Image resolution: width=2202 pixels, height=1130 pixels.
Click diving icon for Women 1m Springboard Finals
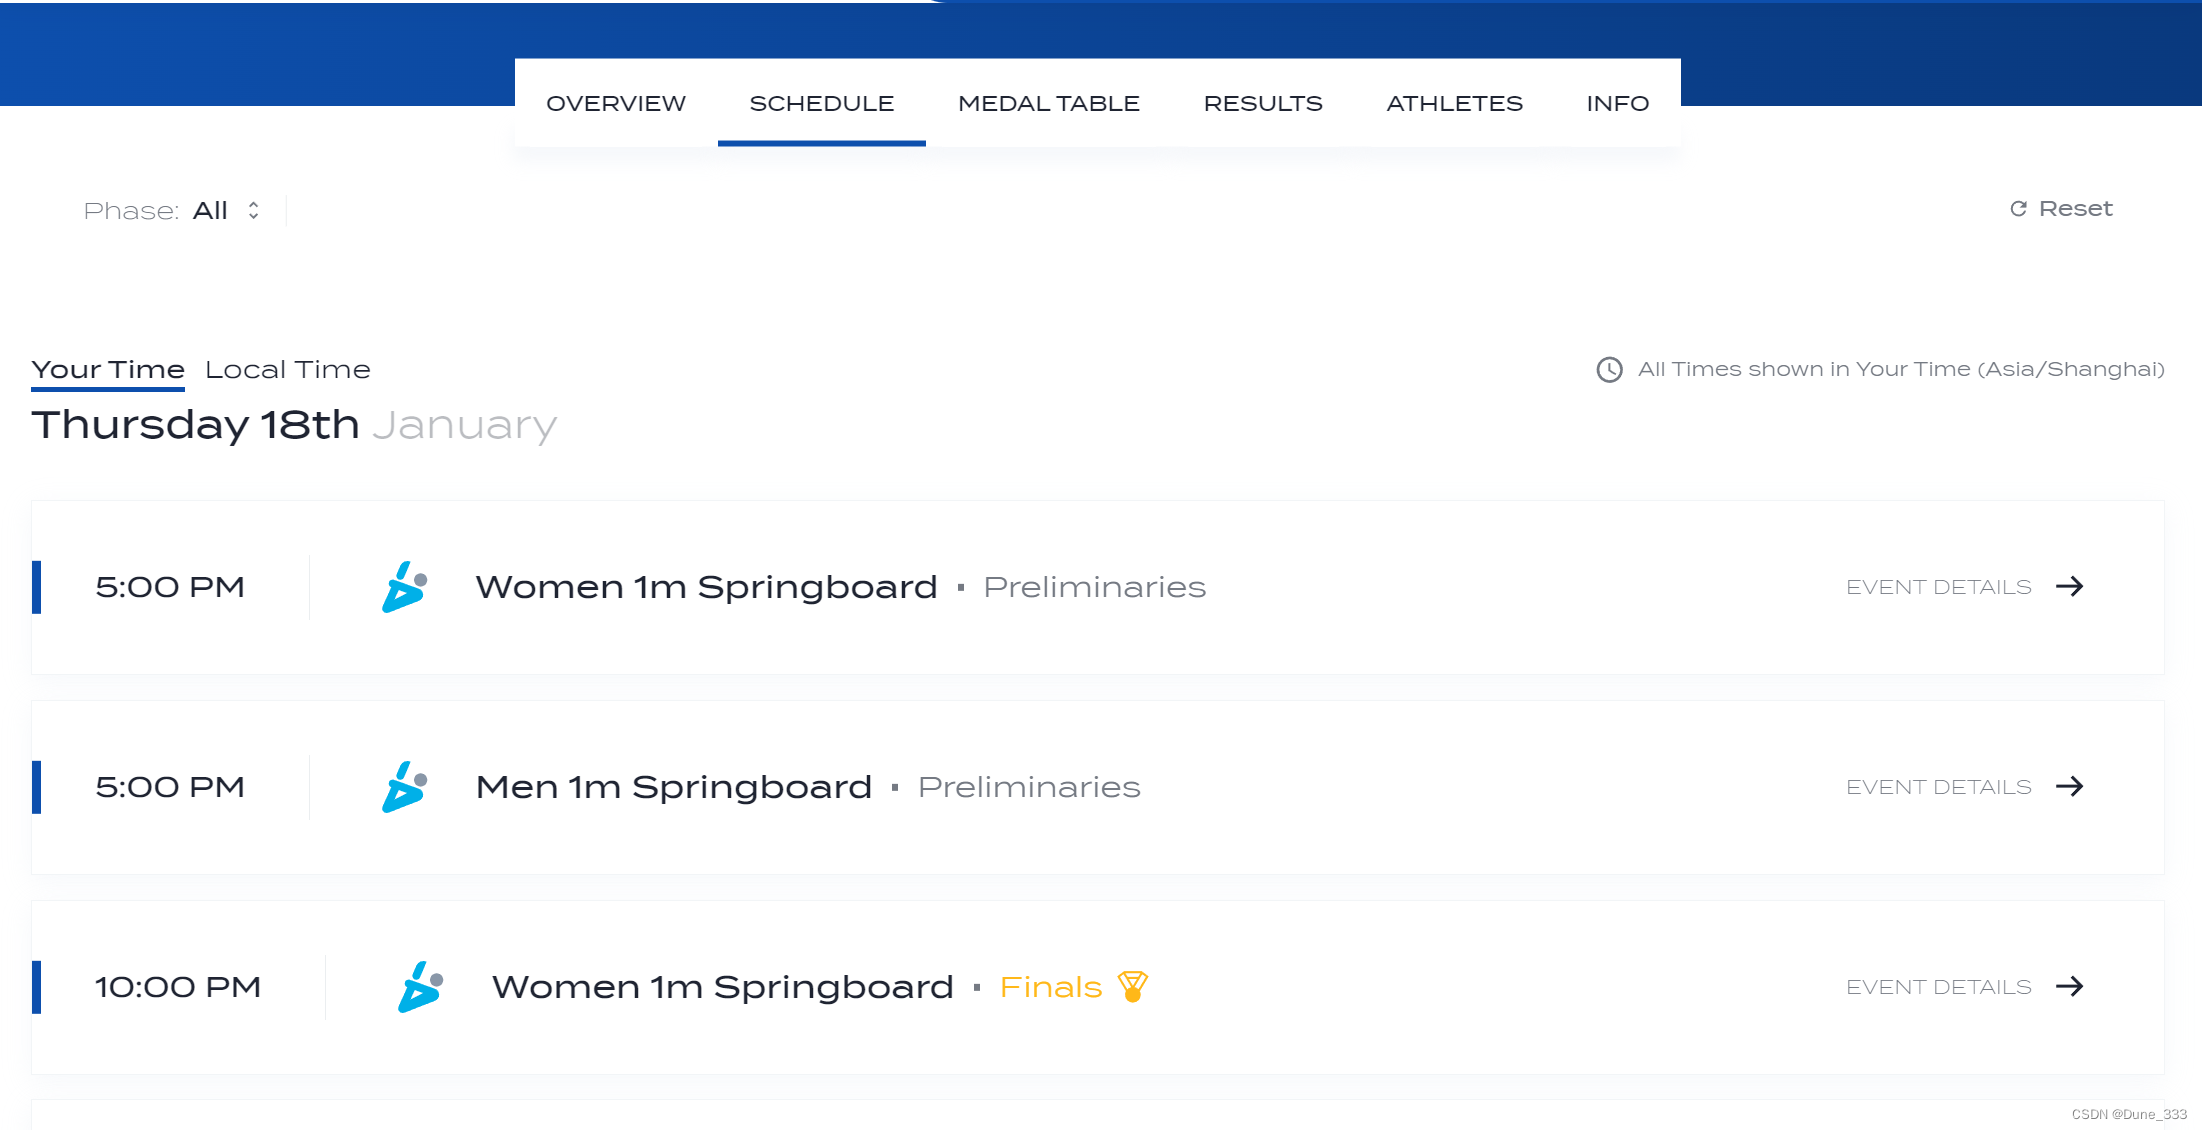pos(420,987)
